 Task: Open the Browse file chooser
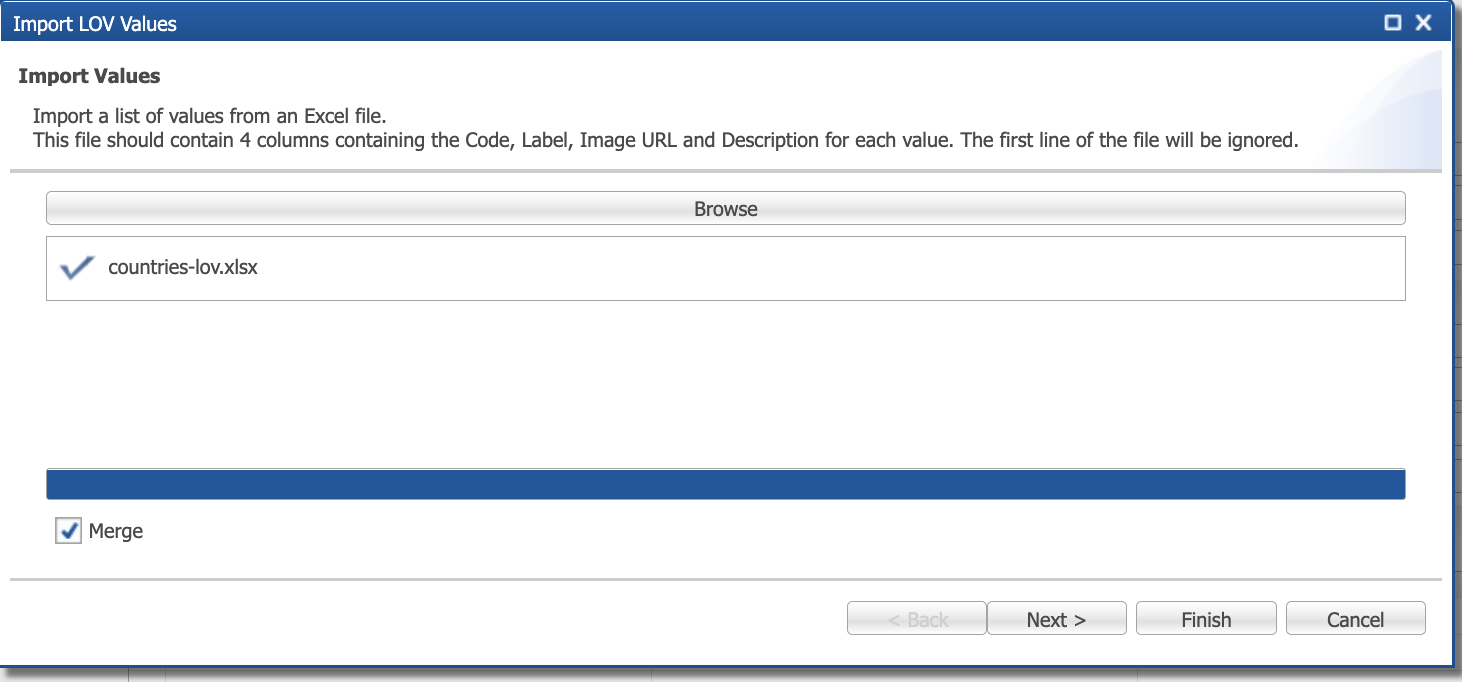coord(726,208)
